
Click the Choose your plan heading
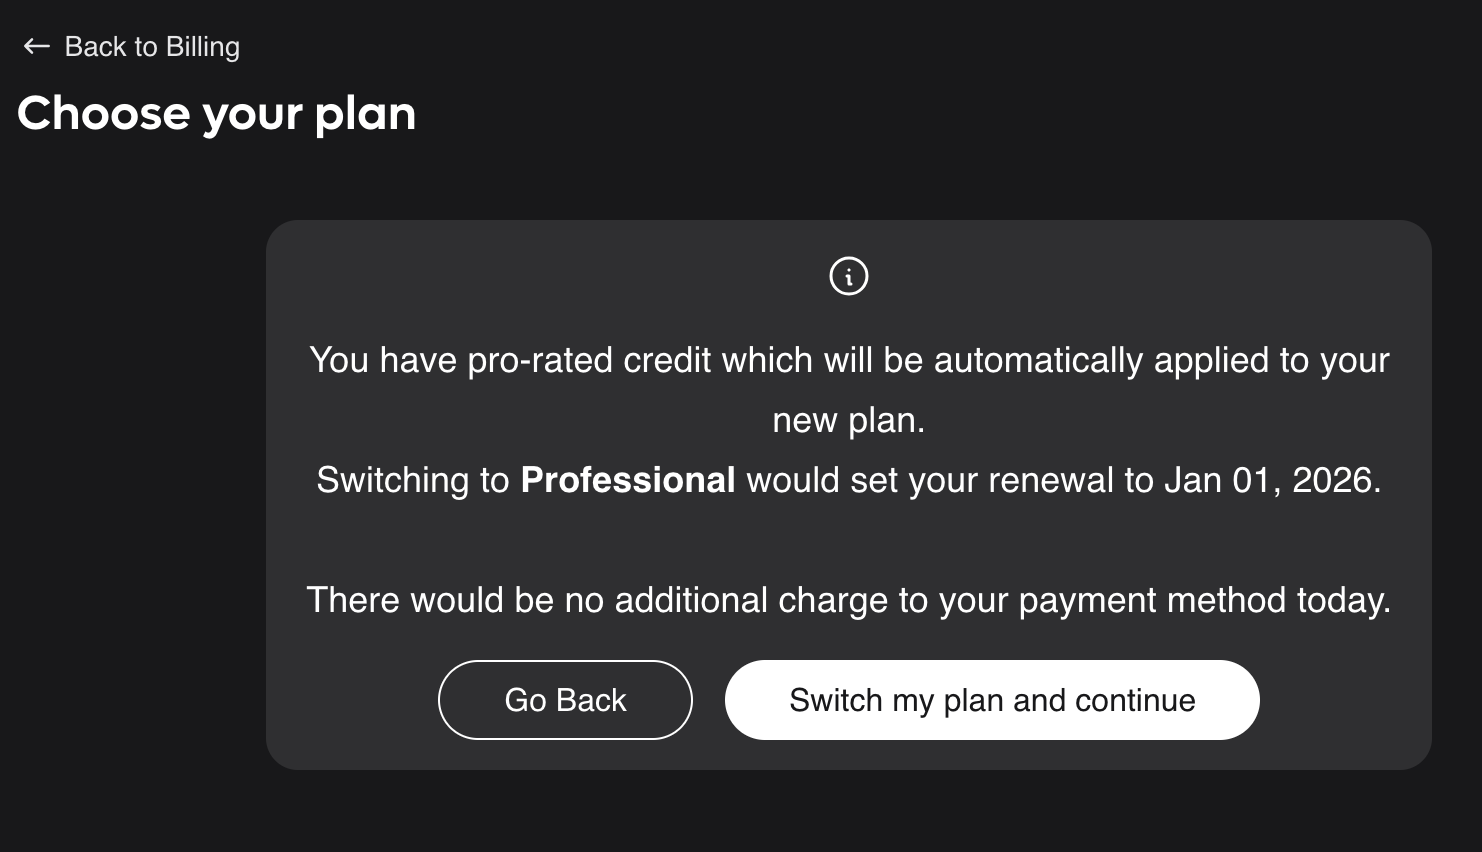tap(216, 114)
